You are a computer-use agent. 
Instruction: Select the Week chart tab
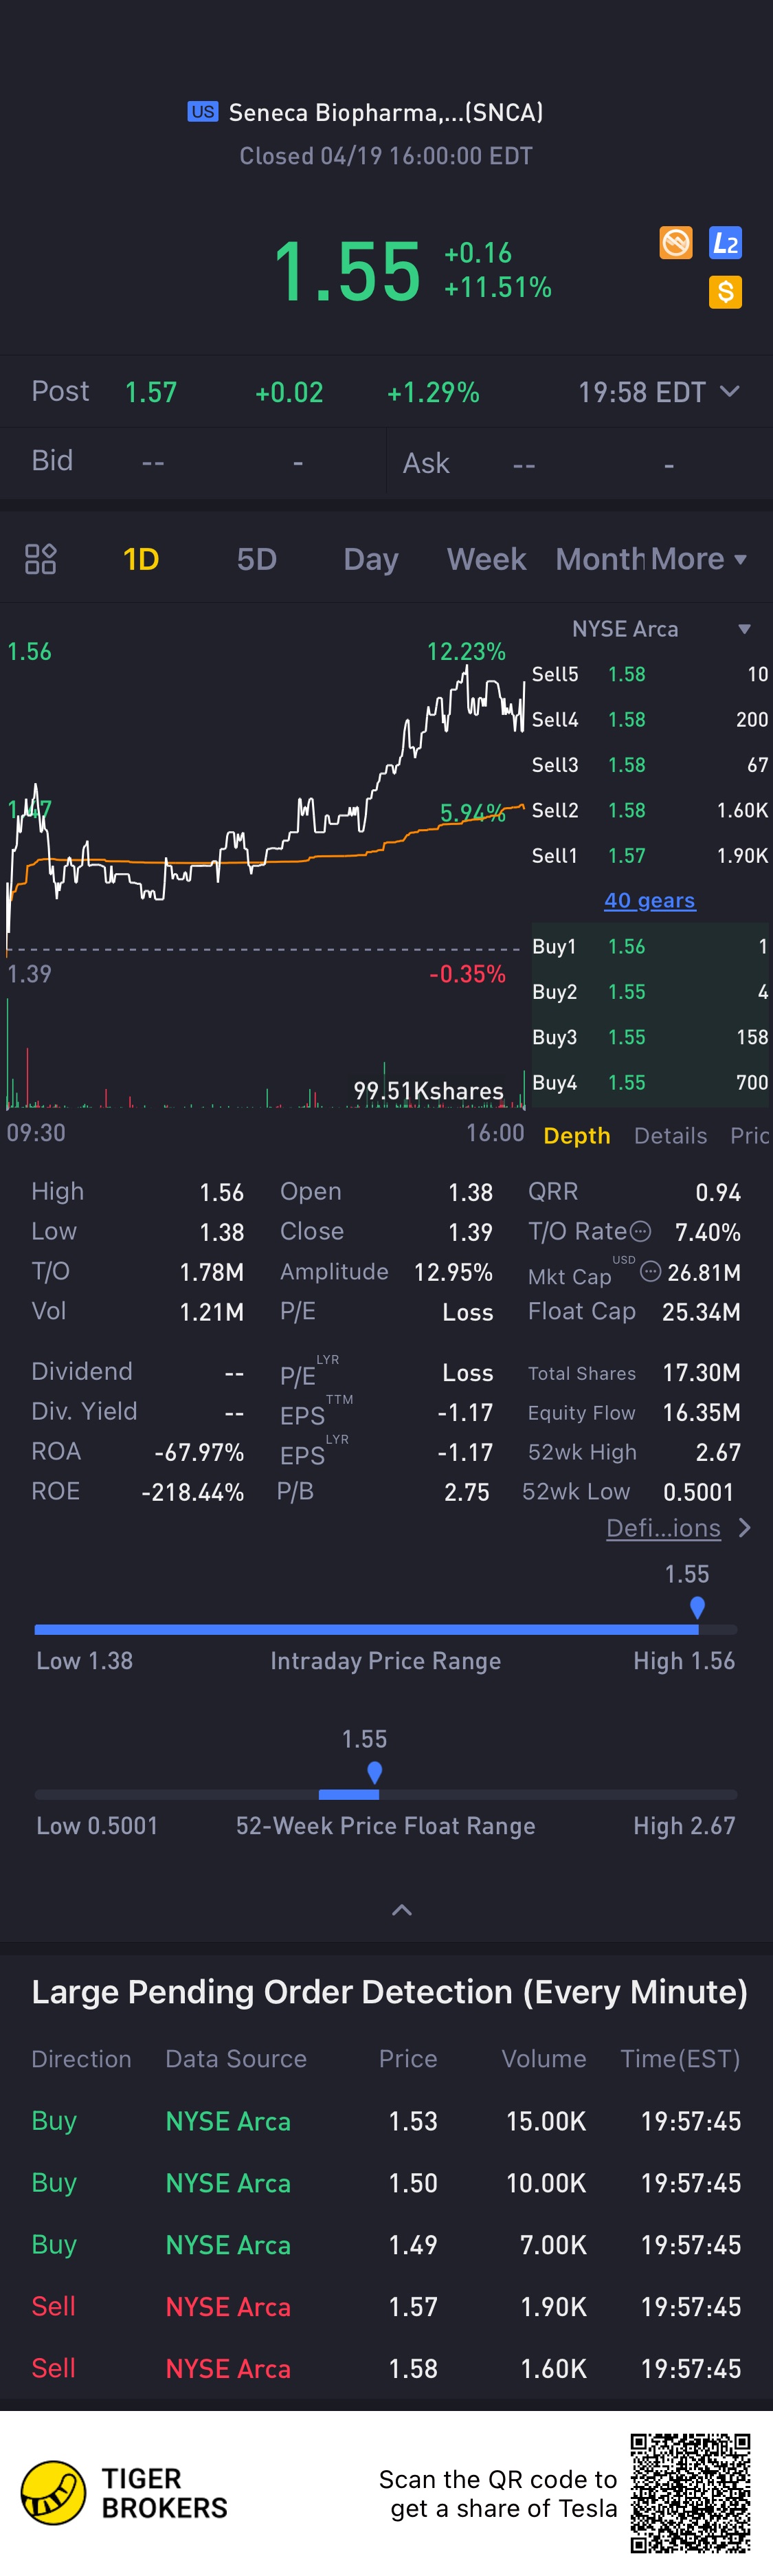[486, 559]
